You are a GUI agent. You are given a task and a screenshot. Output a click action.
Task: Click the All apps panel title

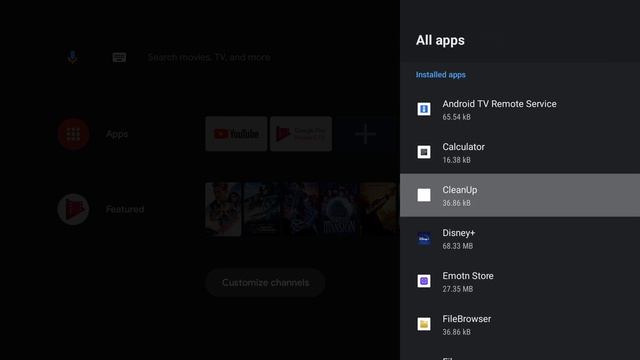(x=440, y=40)
